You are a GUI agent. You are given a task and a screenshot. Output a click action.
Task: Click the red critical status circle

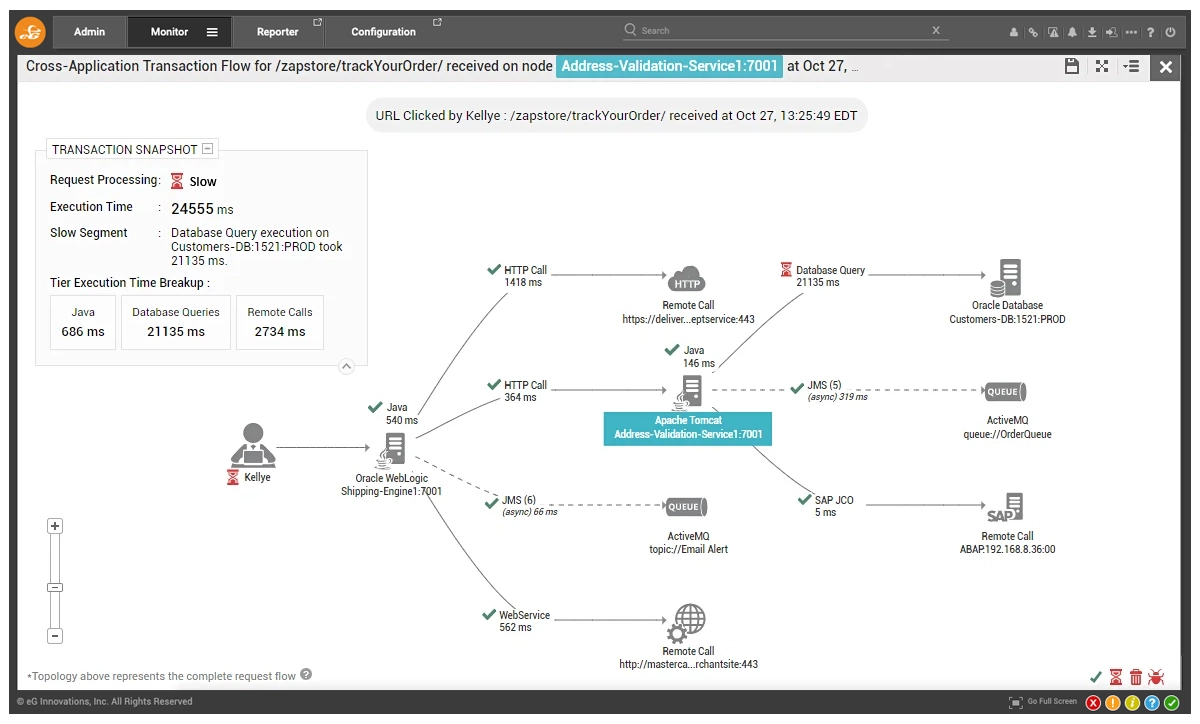click(1093, 703)
